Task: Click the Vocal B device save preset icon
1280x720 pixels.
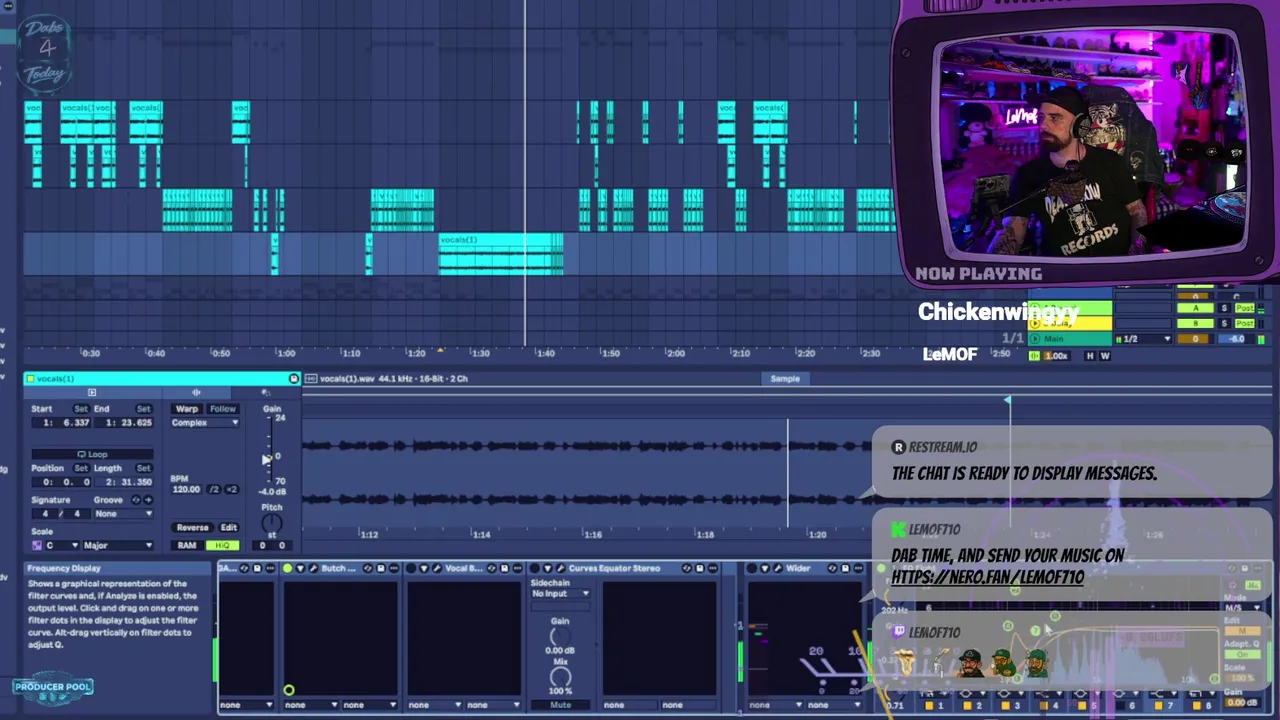Action: [x=505, y=568]
